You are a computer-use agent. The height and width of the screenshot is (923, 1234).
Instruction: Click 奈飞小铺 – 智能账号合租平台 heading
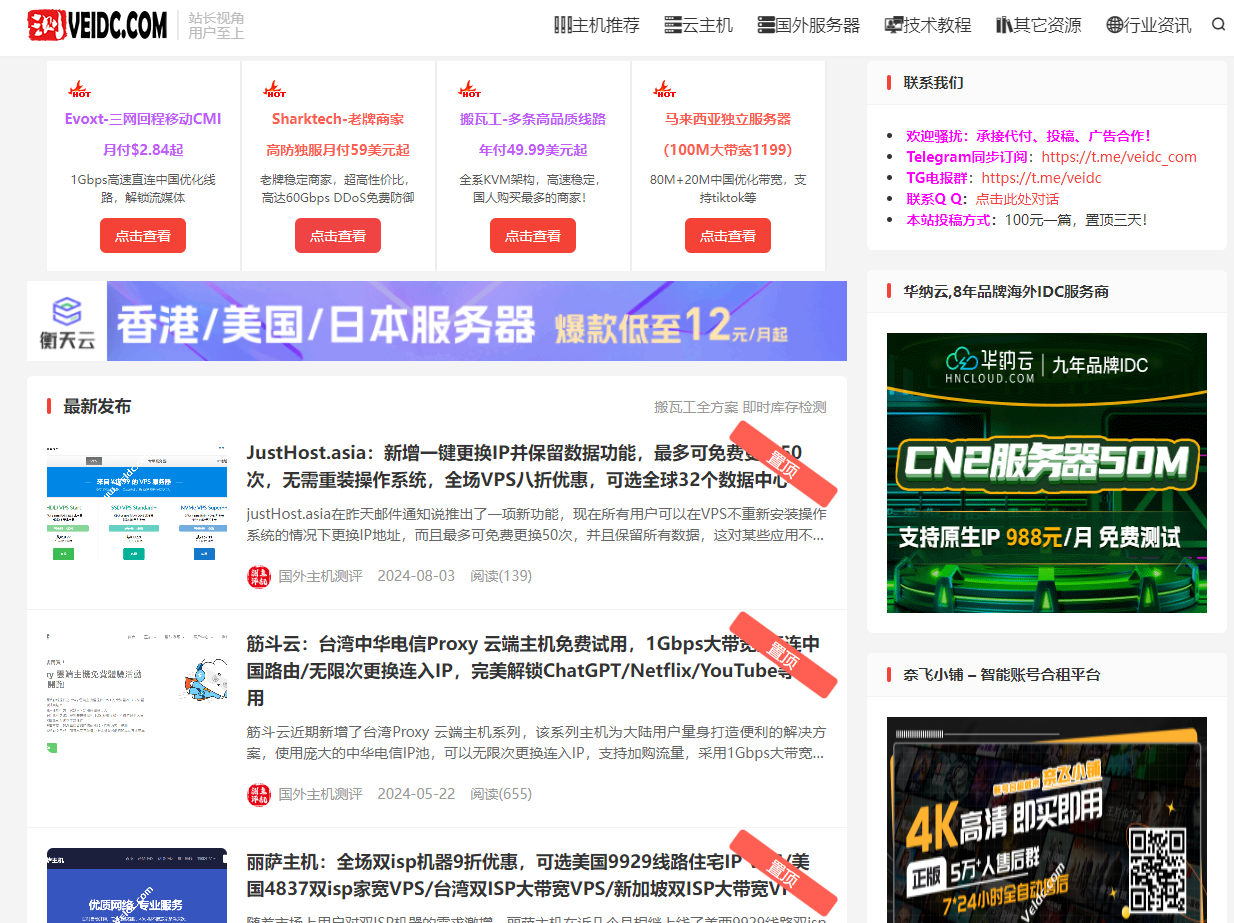[x=1002, y=675]
